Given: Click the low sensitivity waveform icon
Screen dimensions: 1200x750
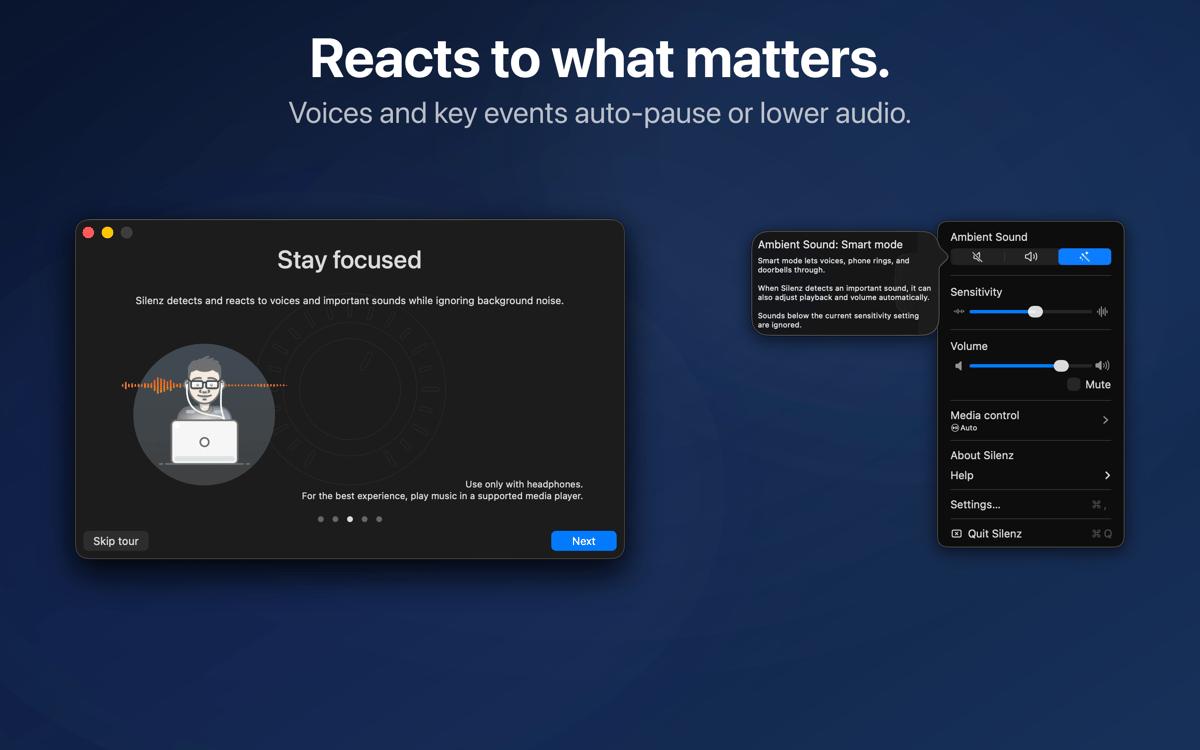Looking at the screenshot, I should pos(959,312).
